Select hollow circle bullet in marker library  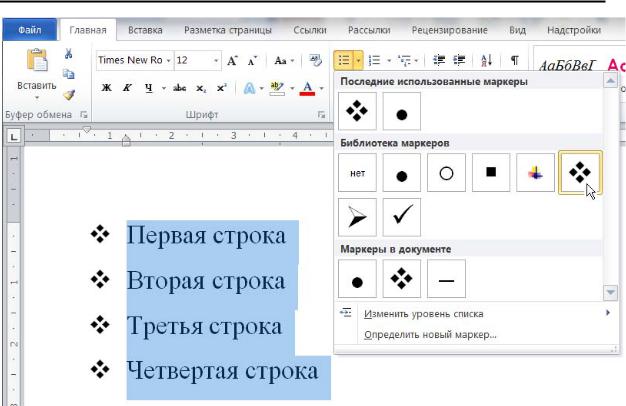[446, 173]
